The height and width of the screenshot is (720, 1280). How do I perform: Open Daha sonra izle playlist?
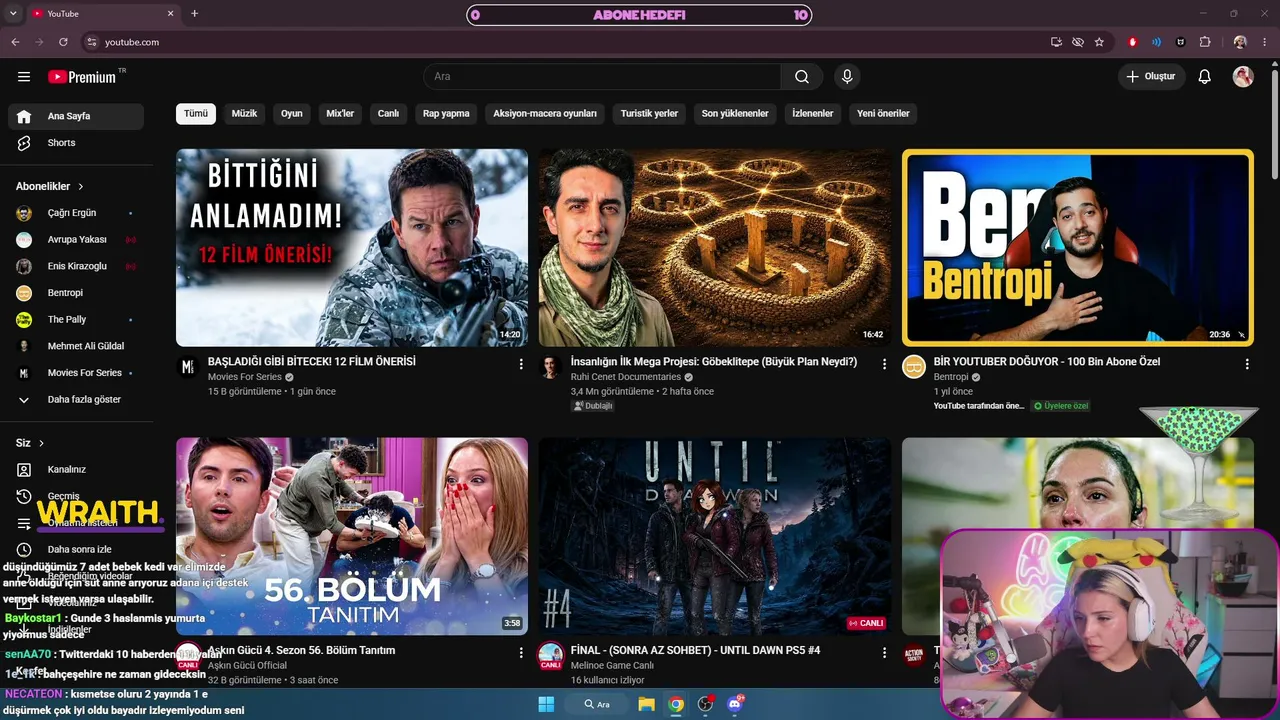pos(76,550)
